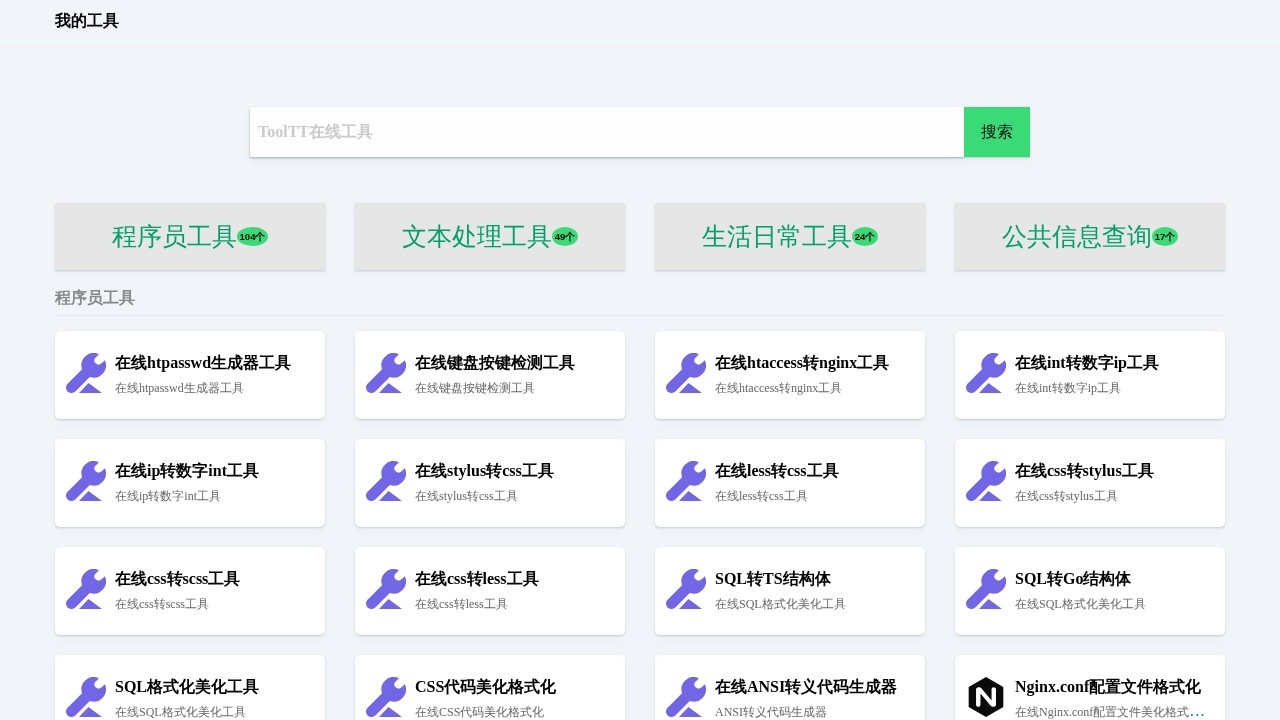Click the wrench icon on 在线stylus转css工具 card
The height and width of the screenshot is (720, 1280).
click(385, 481)
